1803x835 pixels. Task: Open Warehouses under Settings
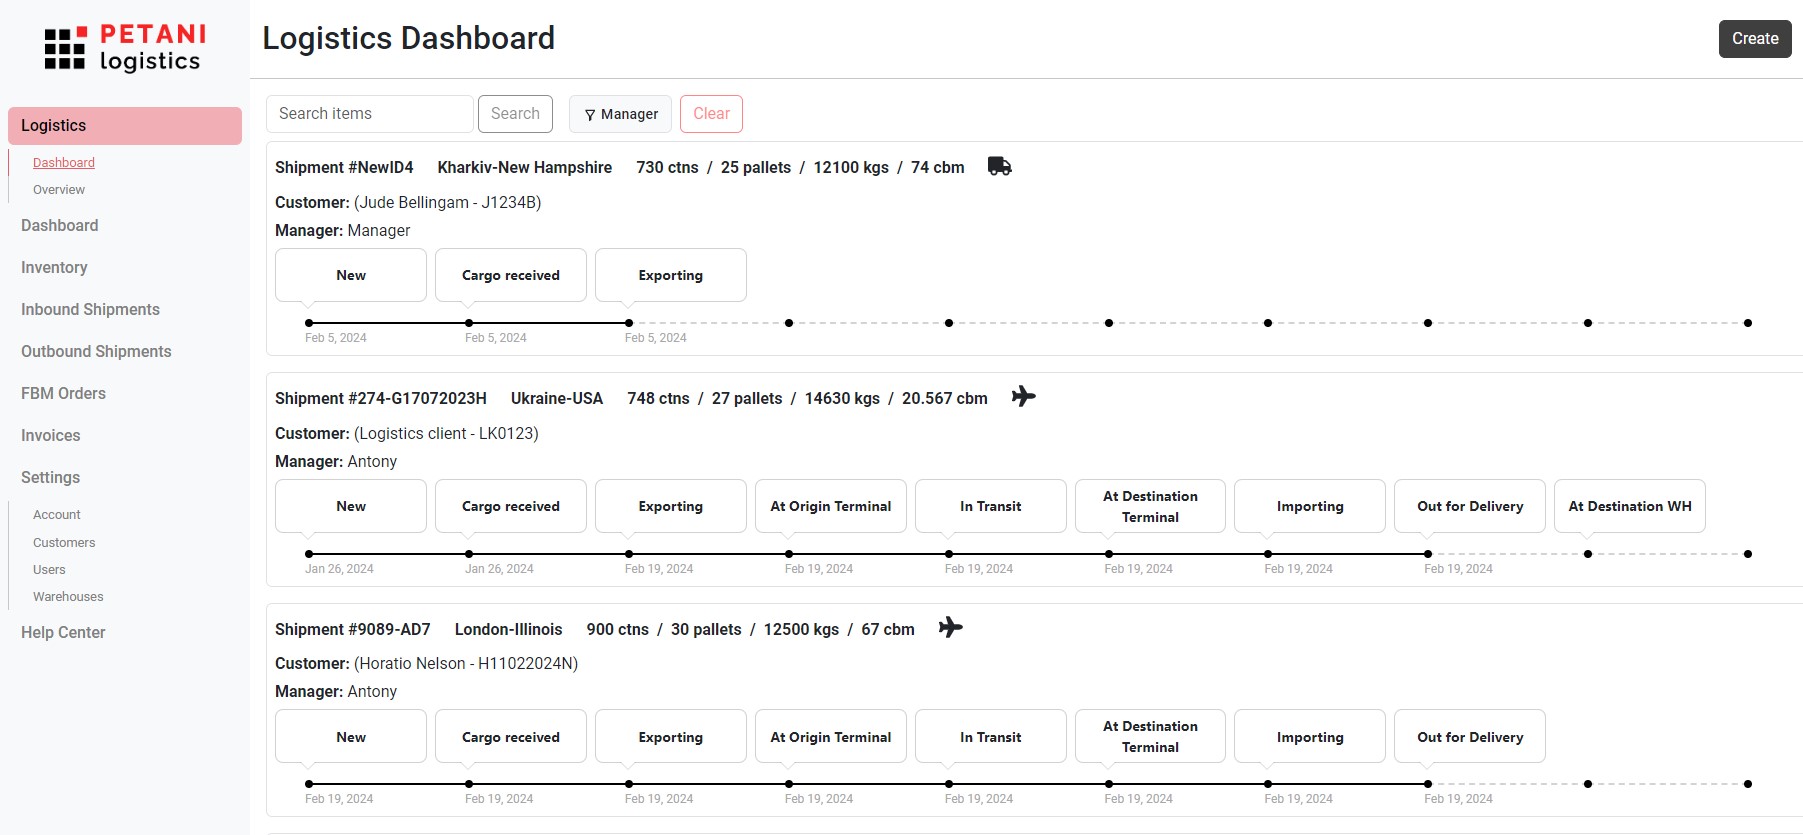68,597
